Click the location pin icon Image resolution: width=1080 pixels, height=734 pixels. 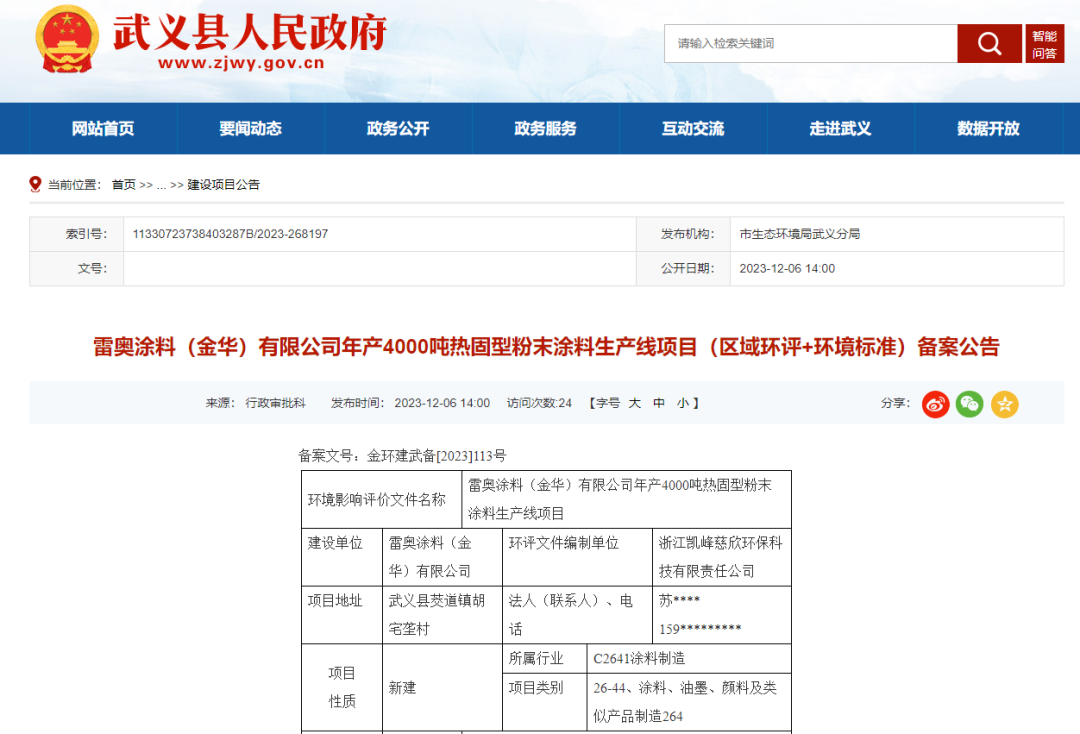[36, 185]
